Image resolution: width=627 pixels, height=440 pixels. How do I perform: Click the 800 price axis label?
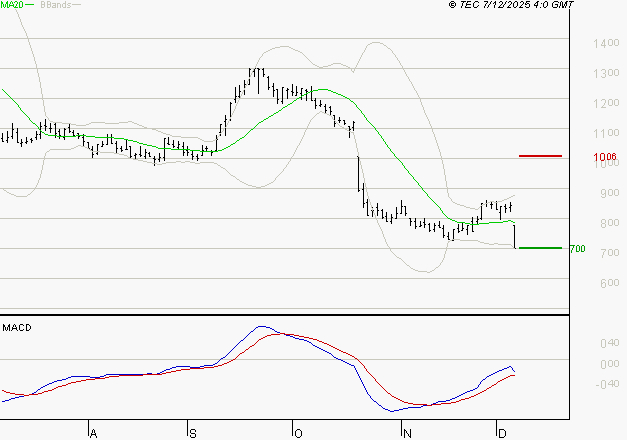(609, 223)
